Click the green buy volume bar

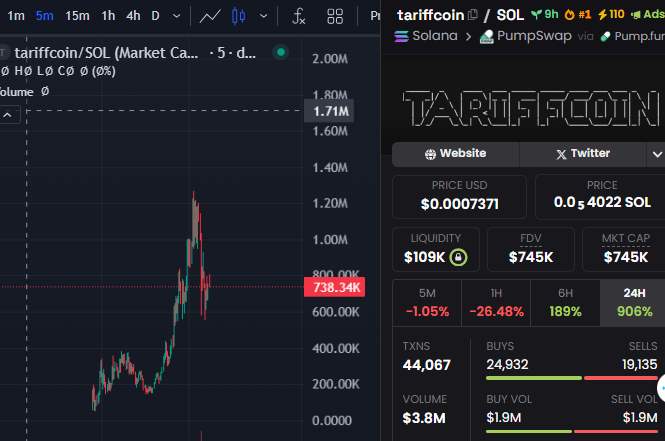pos(529,431)
